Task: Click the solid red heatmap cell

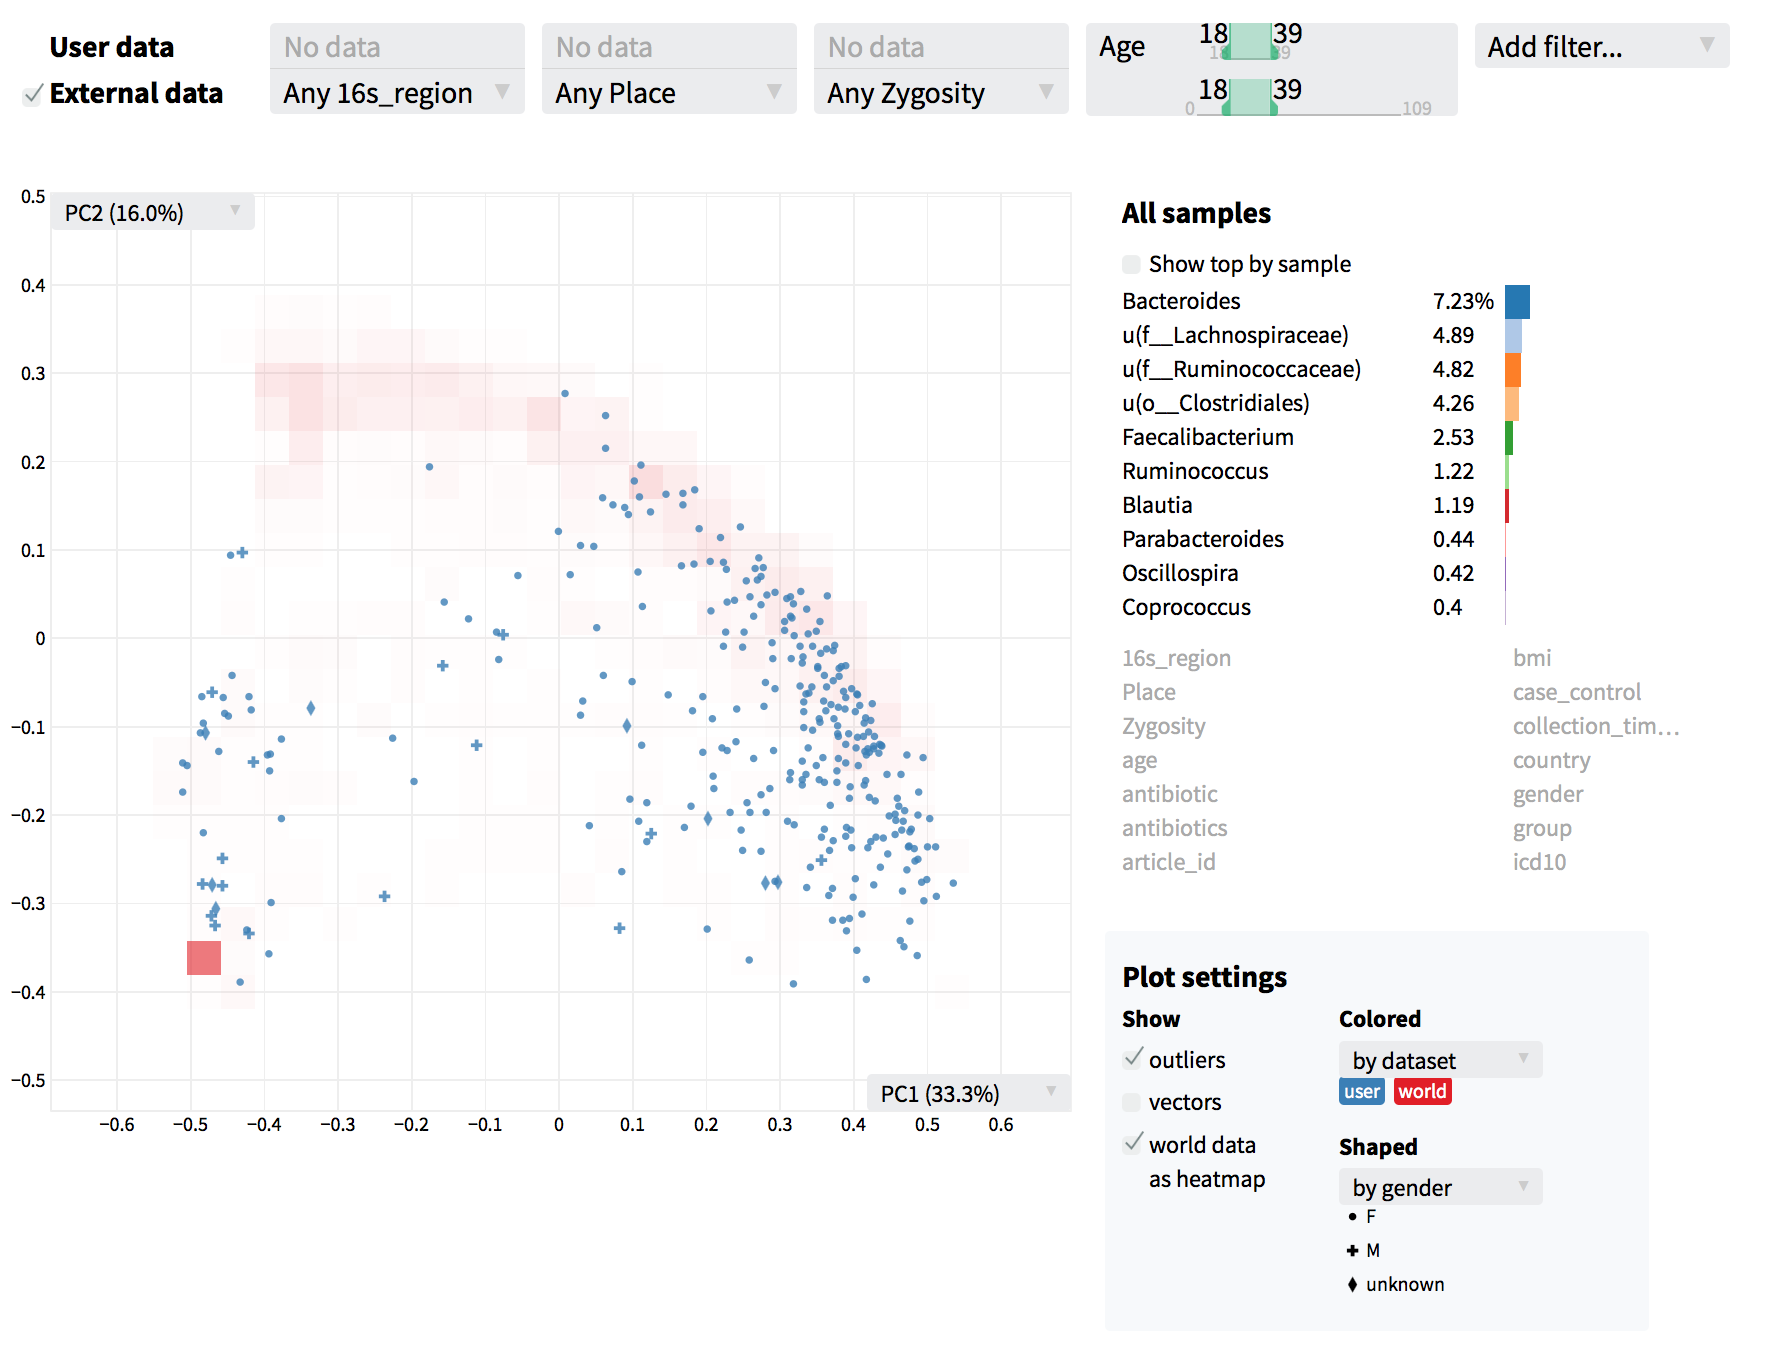Action: [x=204, y=958]
